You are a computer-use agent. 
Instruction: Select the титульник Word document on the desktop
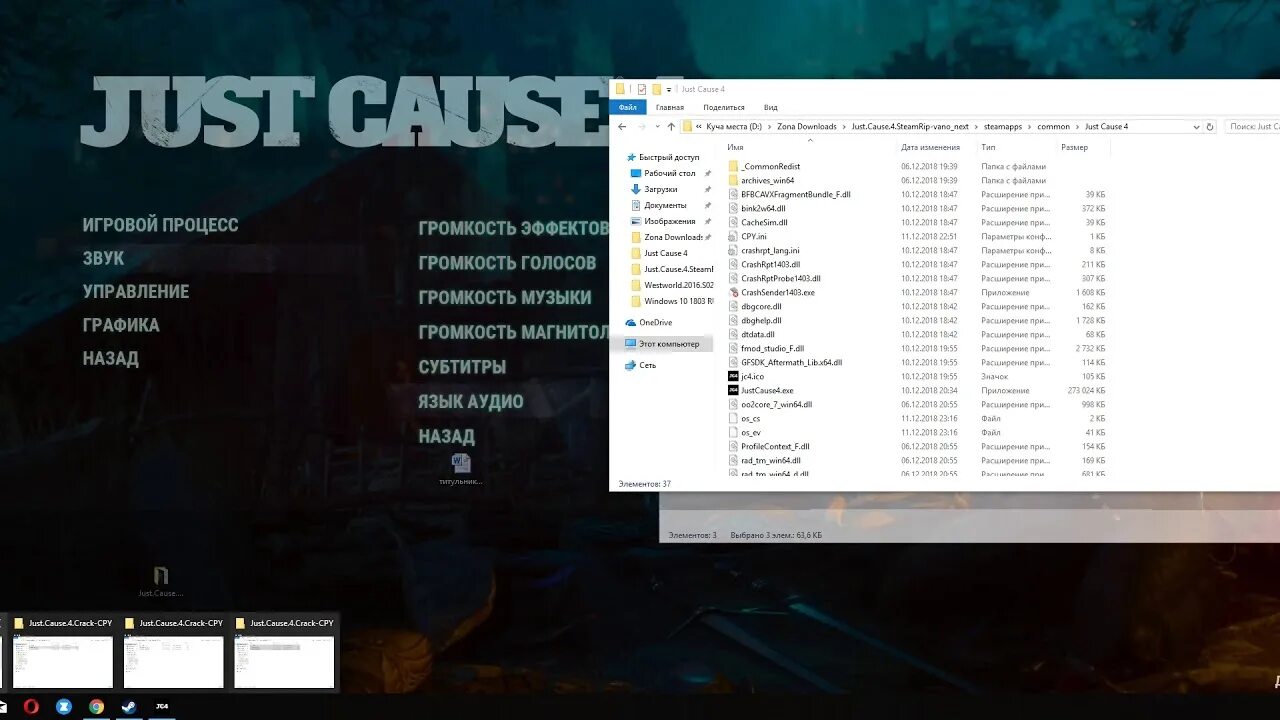[x=461, y=468]
